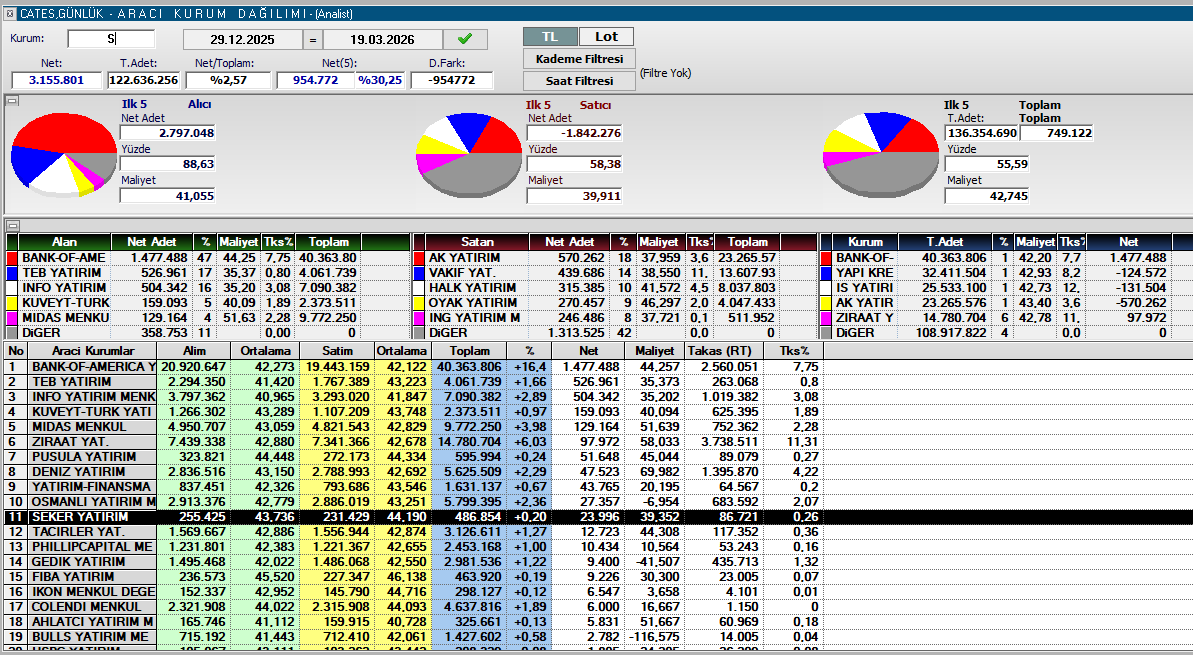Click Toplam T.Adet value 136.354.690
The height and width of the screenshot is (655, 1193).
pyautogui.click(x=981, y=133)
